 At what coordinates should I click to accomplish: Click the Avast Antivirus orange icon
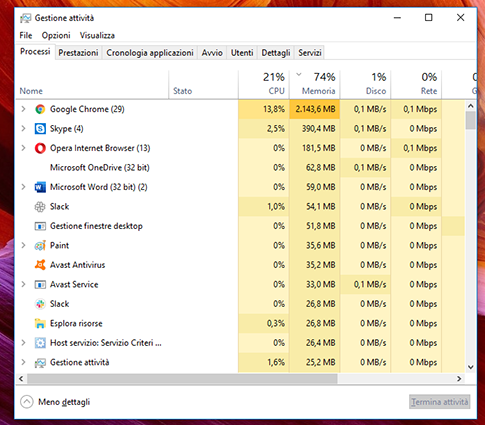(x=40, y=265)
